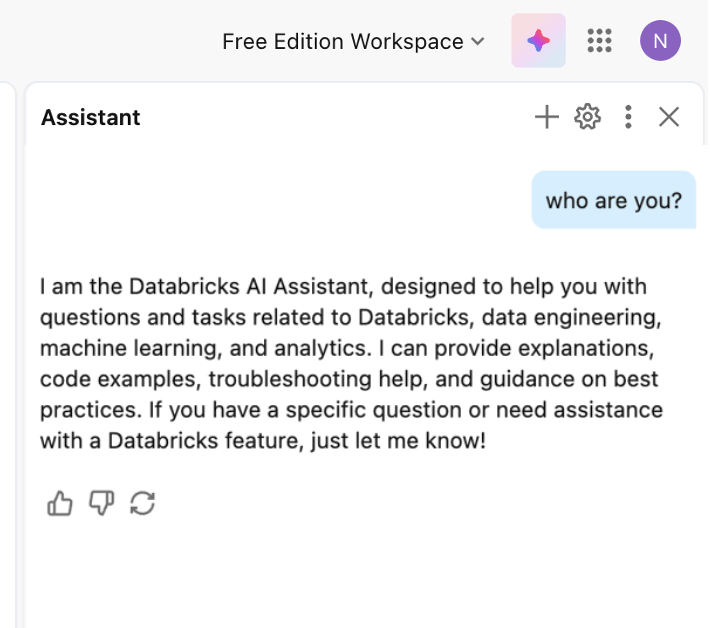Viewport: 710px width, 628px height.
Task: Give thumbs down to the response
Action: coord(101,503)
